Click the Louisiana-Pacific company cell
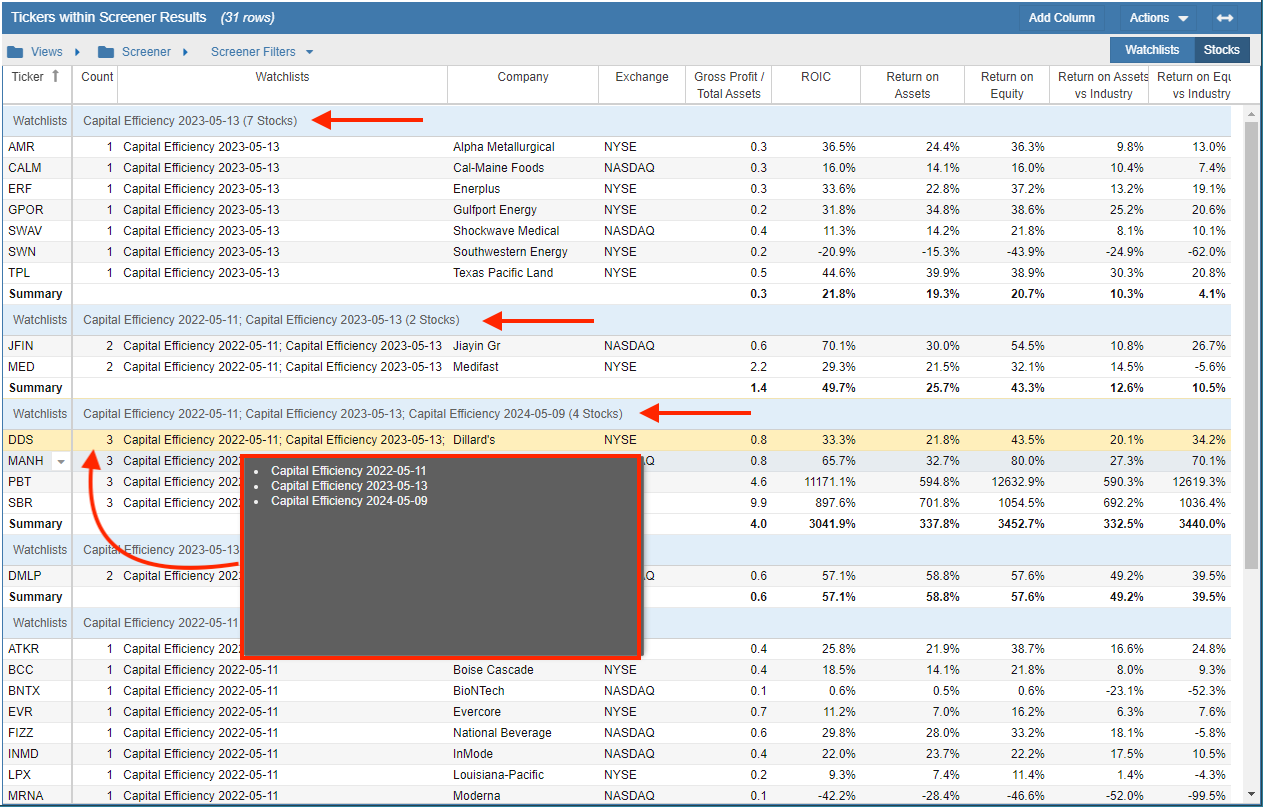The image size is (1263, 807). tap(523, 775)
